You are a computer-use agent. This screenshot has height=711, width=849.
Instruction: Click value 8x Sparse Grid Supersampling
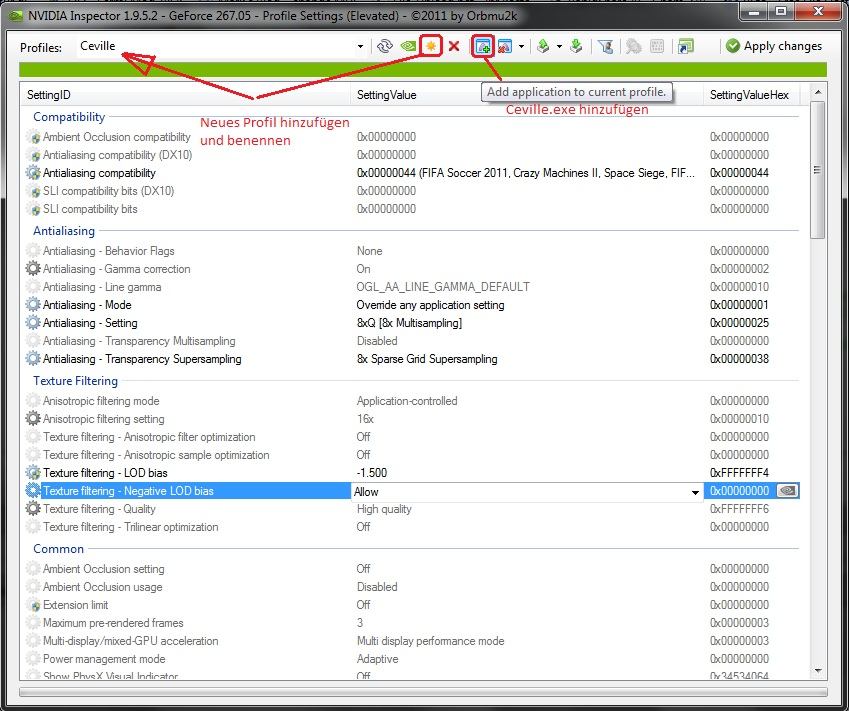[x=427, y=359]
